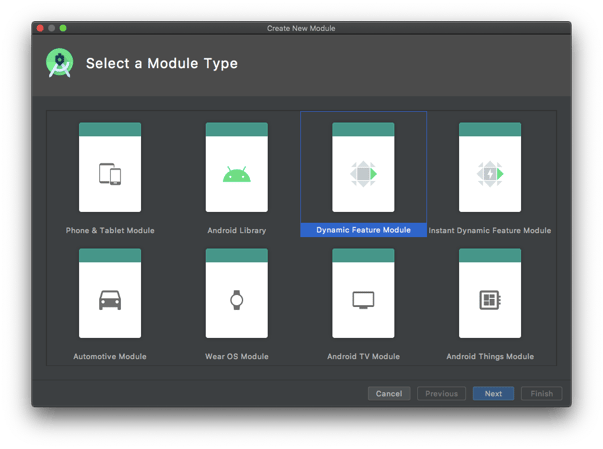Select the Phone & Tablet Module icon
The width and height of the screenshot is (603, 449).
pos(110,174)
